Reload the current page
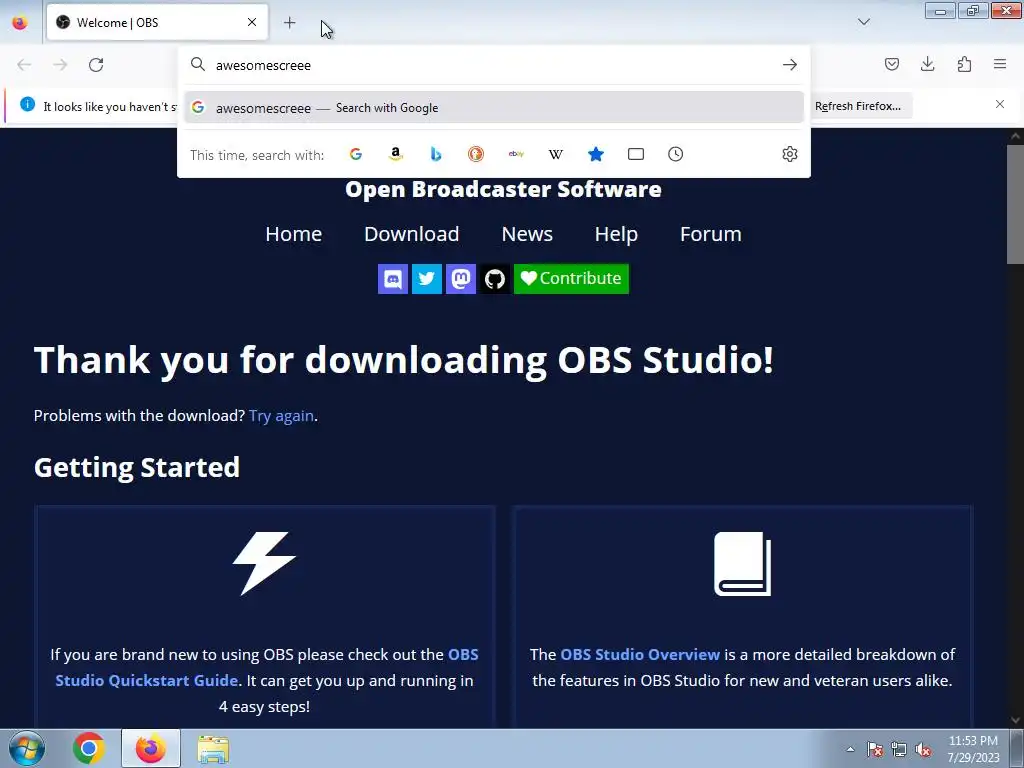The height and width of the screenshot is (768, 1024). [96, 65]
